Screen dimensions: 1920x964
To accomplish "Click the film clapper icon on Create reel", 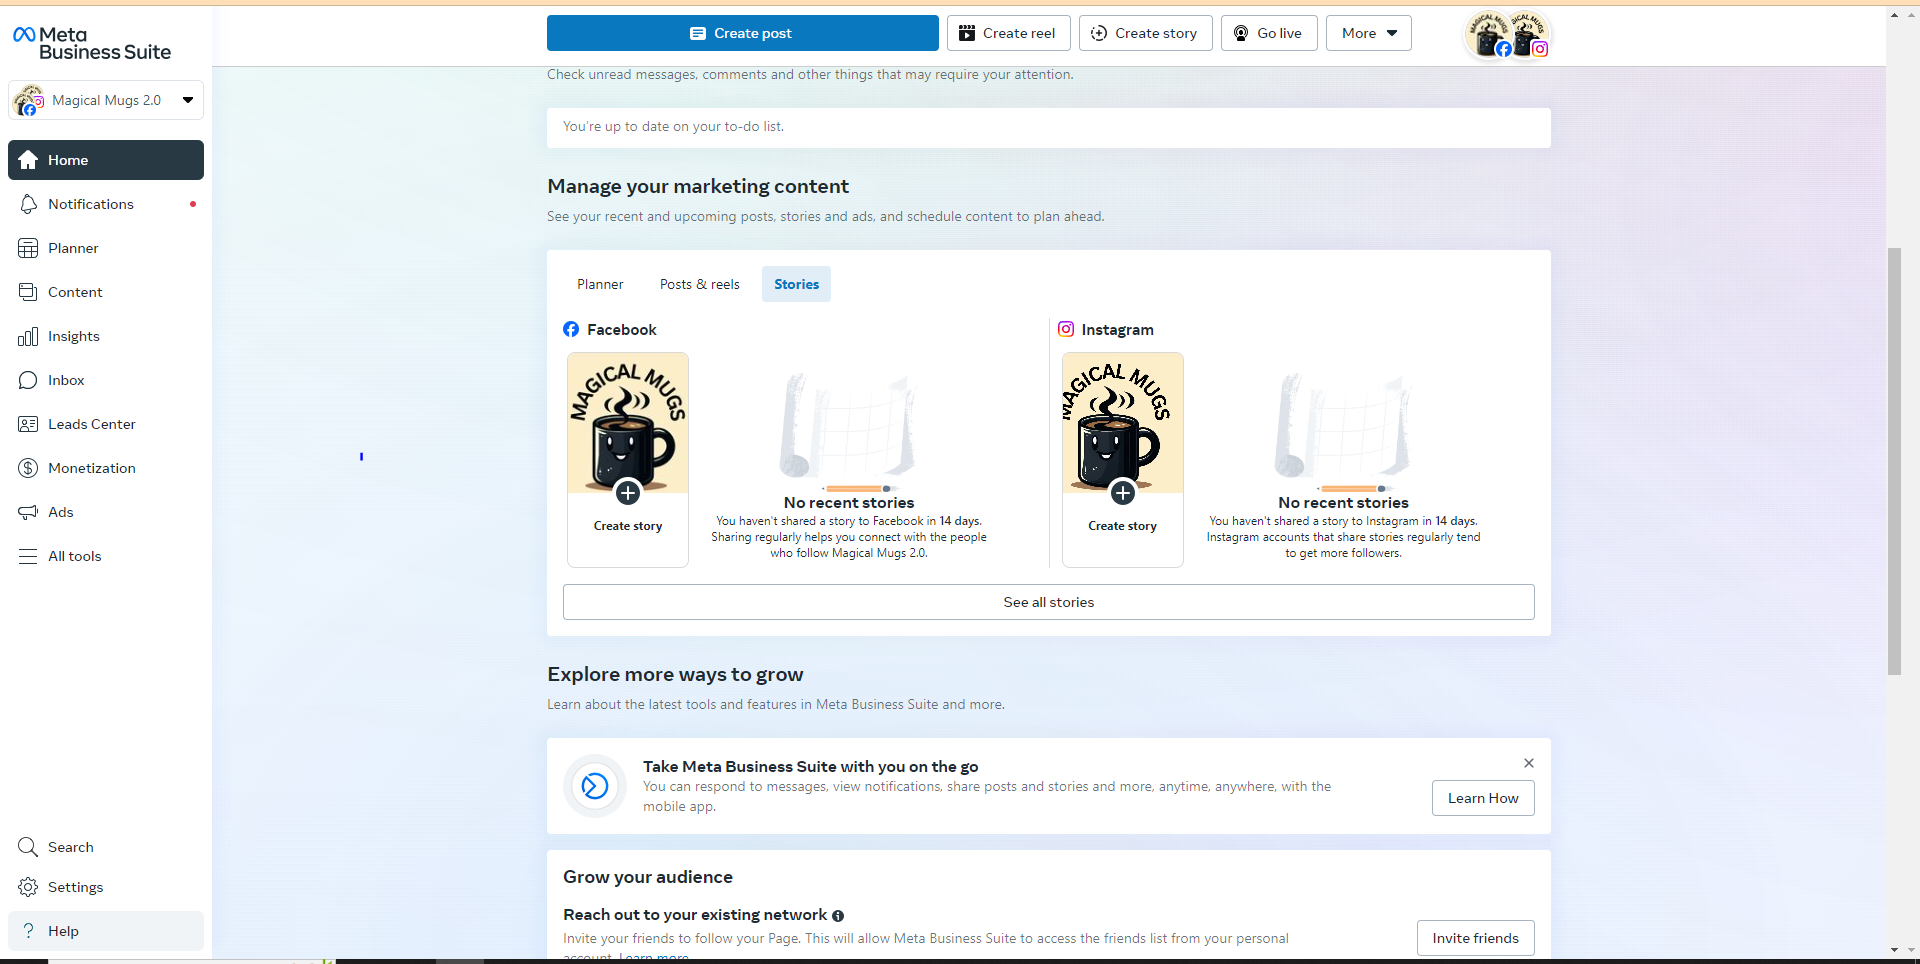I will click(x=967, y=33).
